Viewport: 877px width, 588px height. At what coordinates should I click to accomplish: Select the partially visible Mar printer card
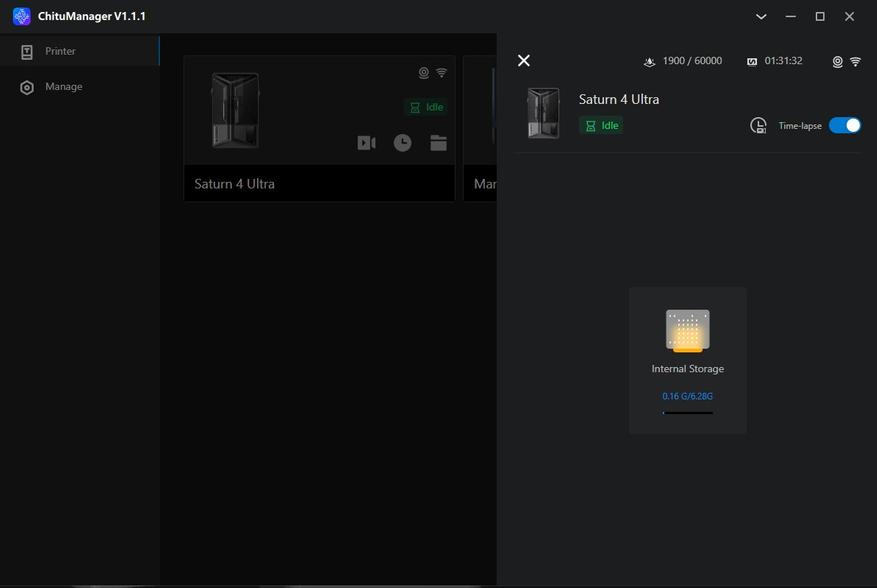(480, 128)
